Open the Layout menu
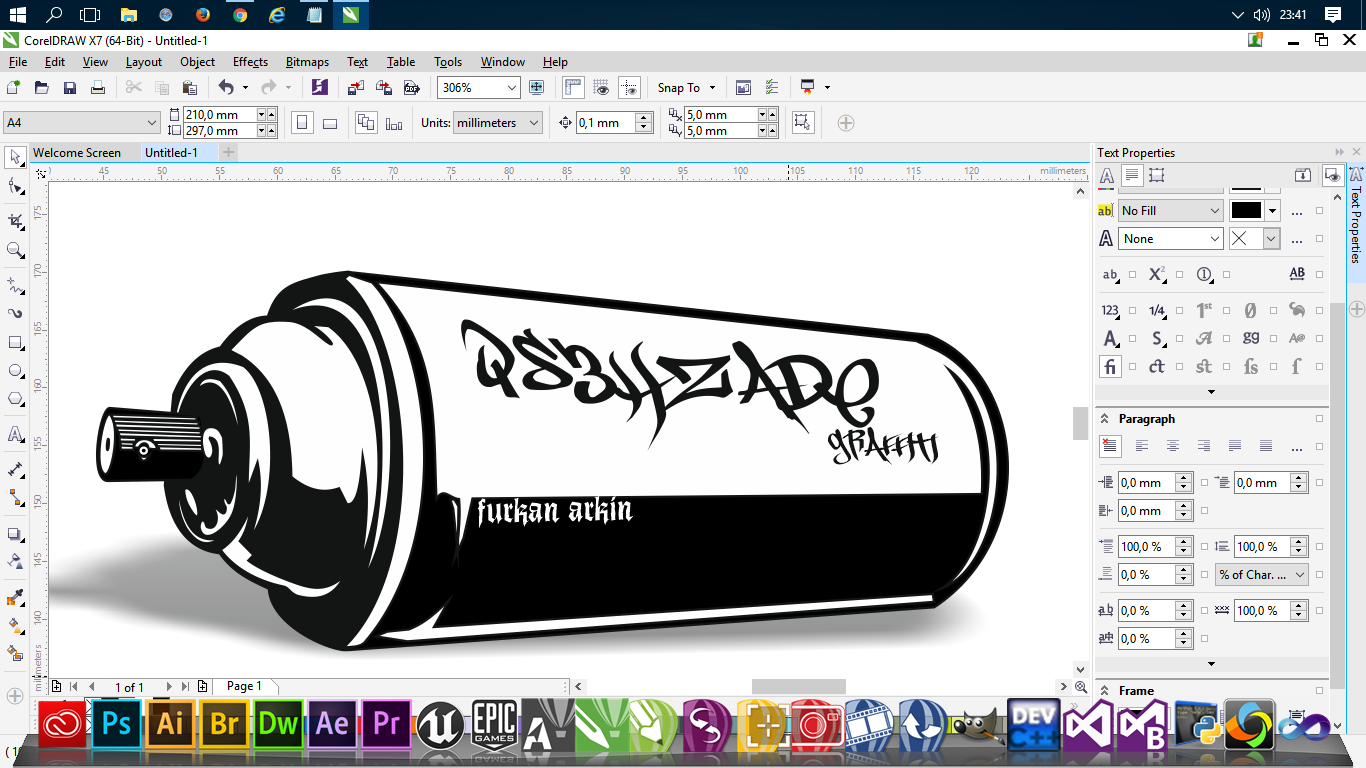Viewport: 1366px width, 768px height. pos(144,62)
